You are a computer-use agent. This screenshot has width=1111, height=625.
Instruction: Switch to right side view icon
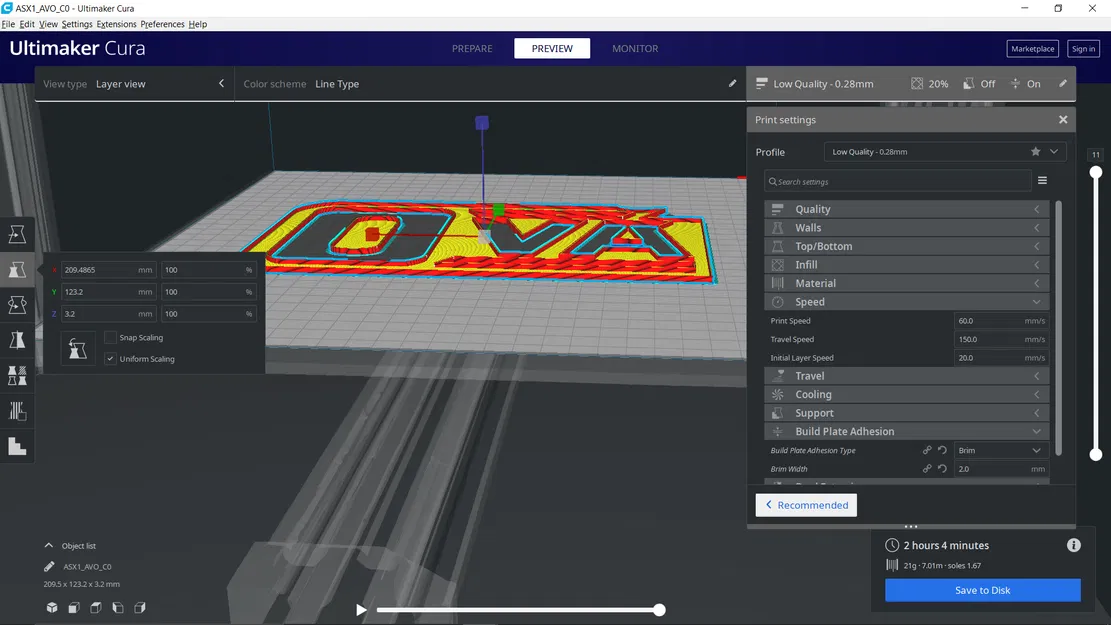(140, 607)
